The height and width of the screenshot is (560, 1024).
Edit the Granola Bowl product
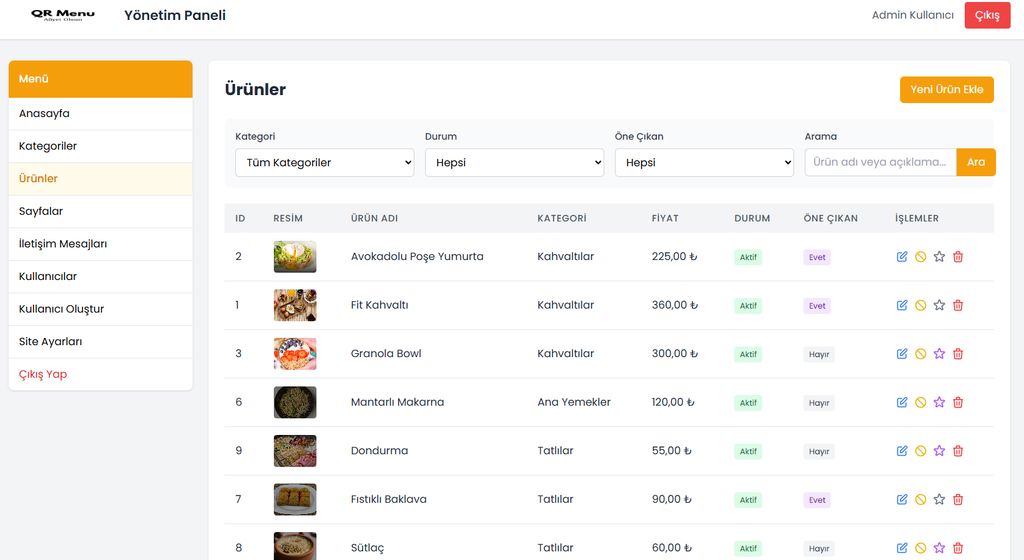pos(902,354)
